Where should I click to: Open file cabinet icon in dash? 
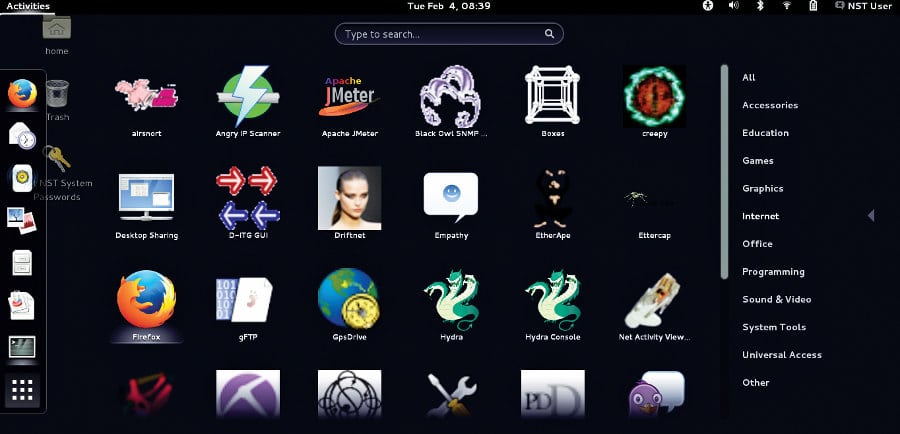pos(22,263)
